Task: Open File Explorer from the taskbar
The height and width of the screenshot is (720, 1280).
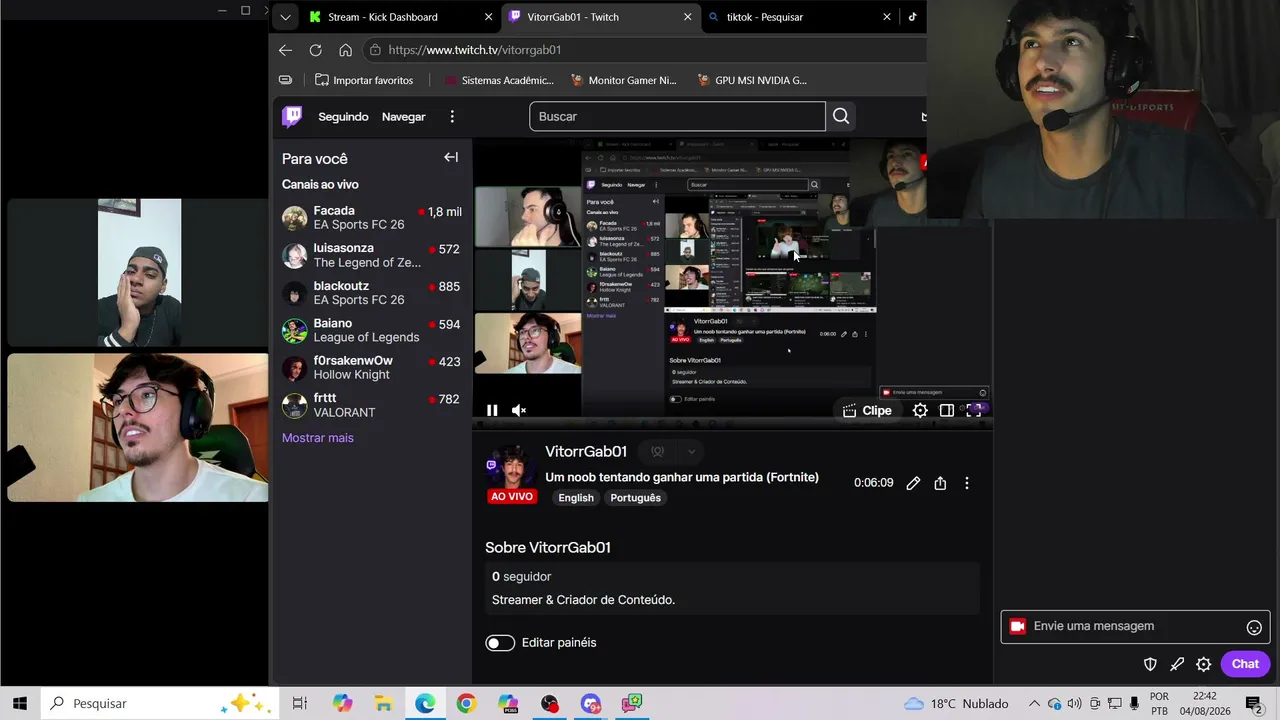Action: [384, 703]
